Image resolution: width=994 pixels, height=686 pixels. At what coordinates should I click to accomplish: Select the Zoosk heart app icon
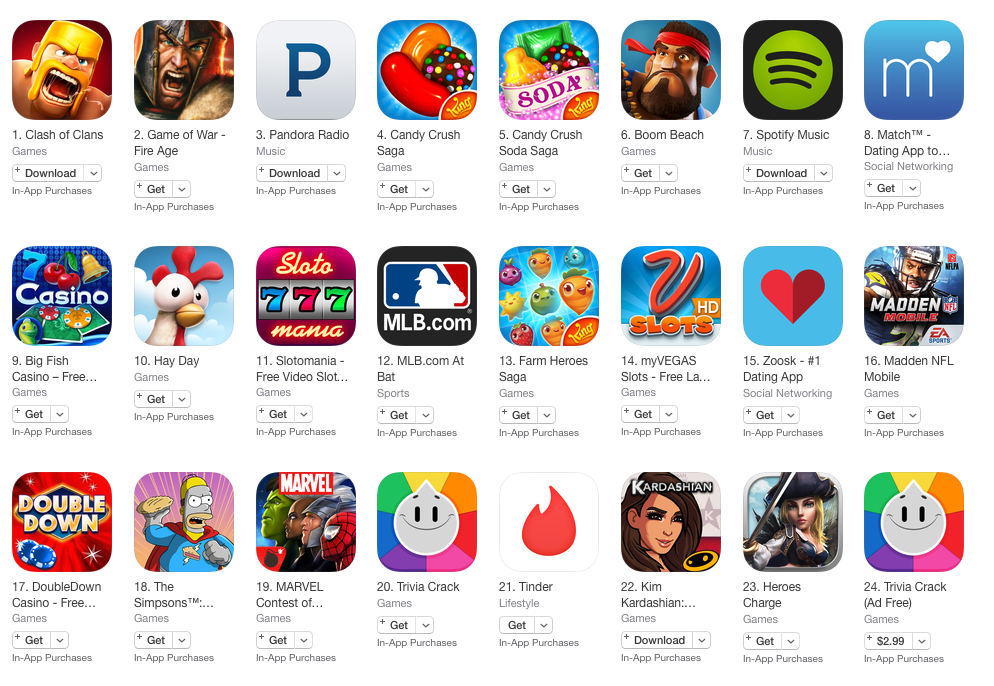pos(792,296)
